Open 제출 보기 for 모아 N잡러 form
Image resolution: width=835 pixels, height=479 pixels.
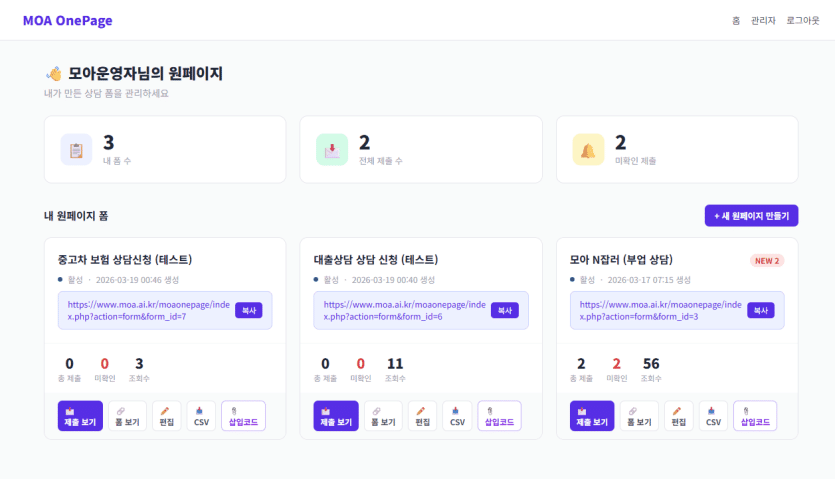(592, 415)
